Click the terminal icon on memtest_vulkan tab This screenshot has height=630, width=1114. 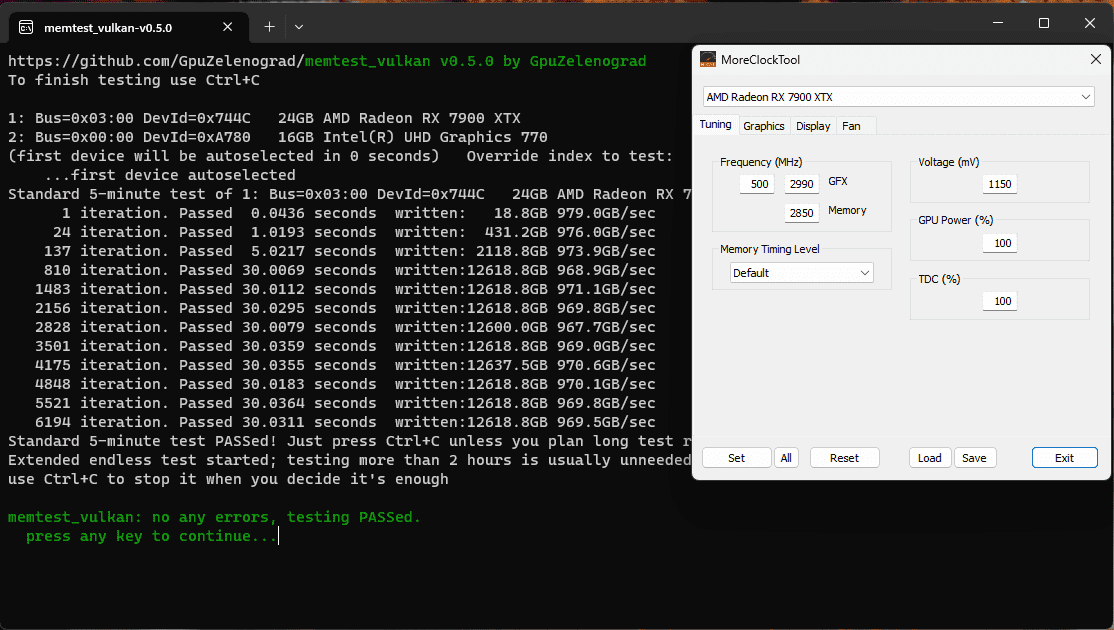26,27
